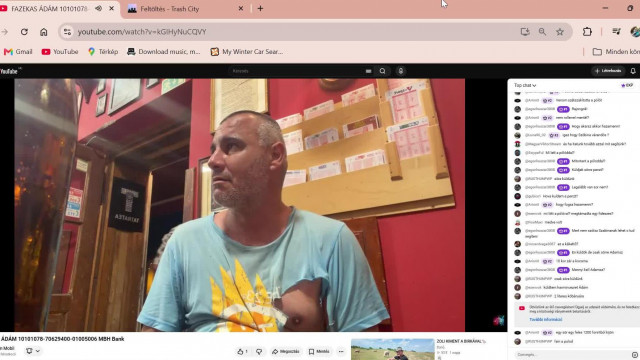Open the További információ link in chat

pyautogui.click(x=546, y=320)
